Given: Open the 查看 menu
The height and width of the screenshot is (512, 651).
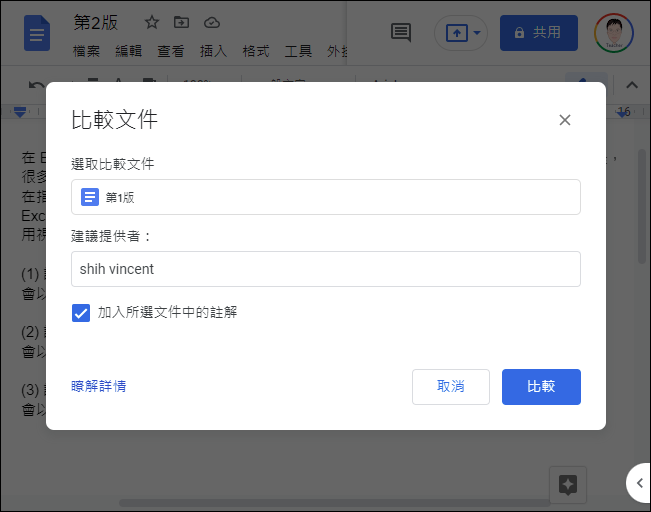Looking at the screenshot, I should pyautogui.click(x=171, y=51).
